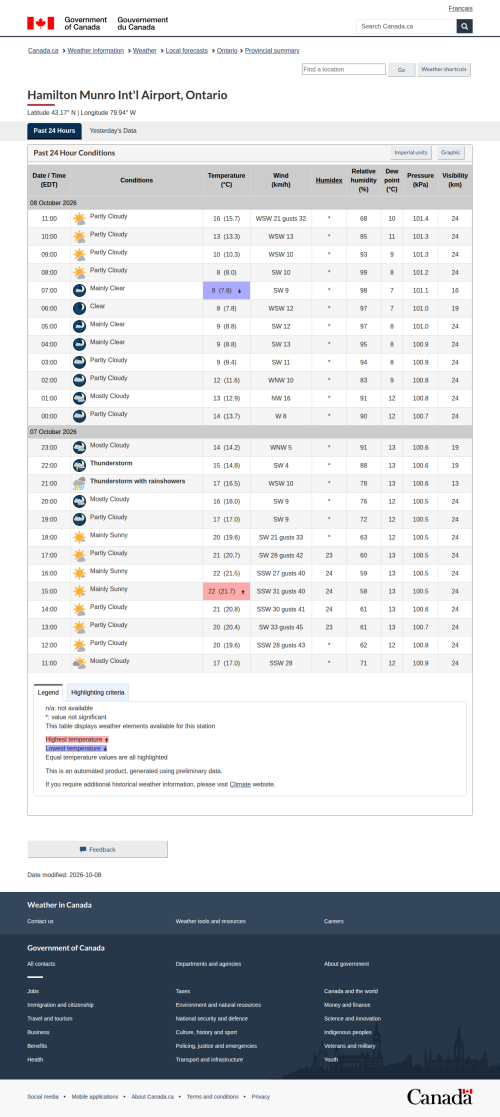This screenshot has height=1117, width=500.
Task: Click the Thunderstorm with rainshowers icon at 21:00
Action: tap(79, 484)
